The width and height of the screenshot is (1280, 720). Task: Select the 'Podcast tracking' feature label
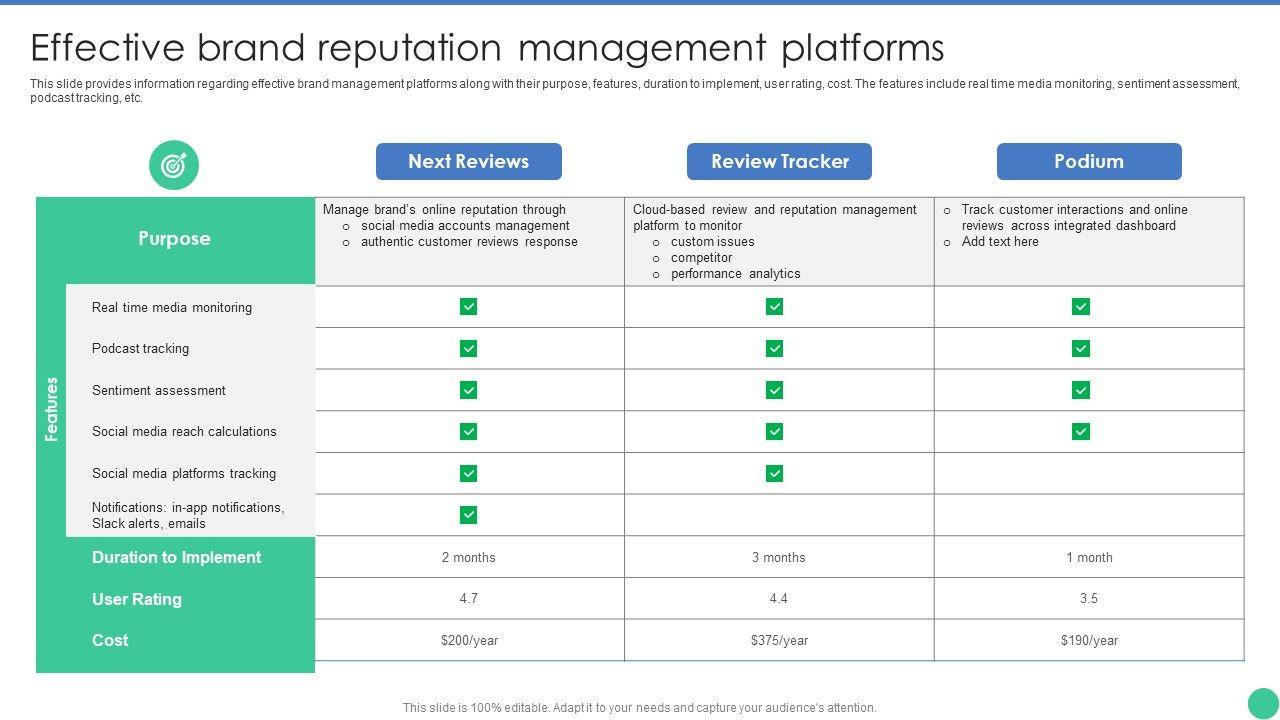[140, 349]
